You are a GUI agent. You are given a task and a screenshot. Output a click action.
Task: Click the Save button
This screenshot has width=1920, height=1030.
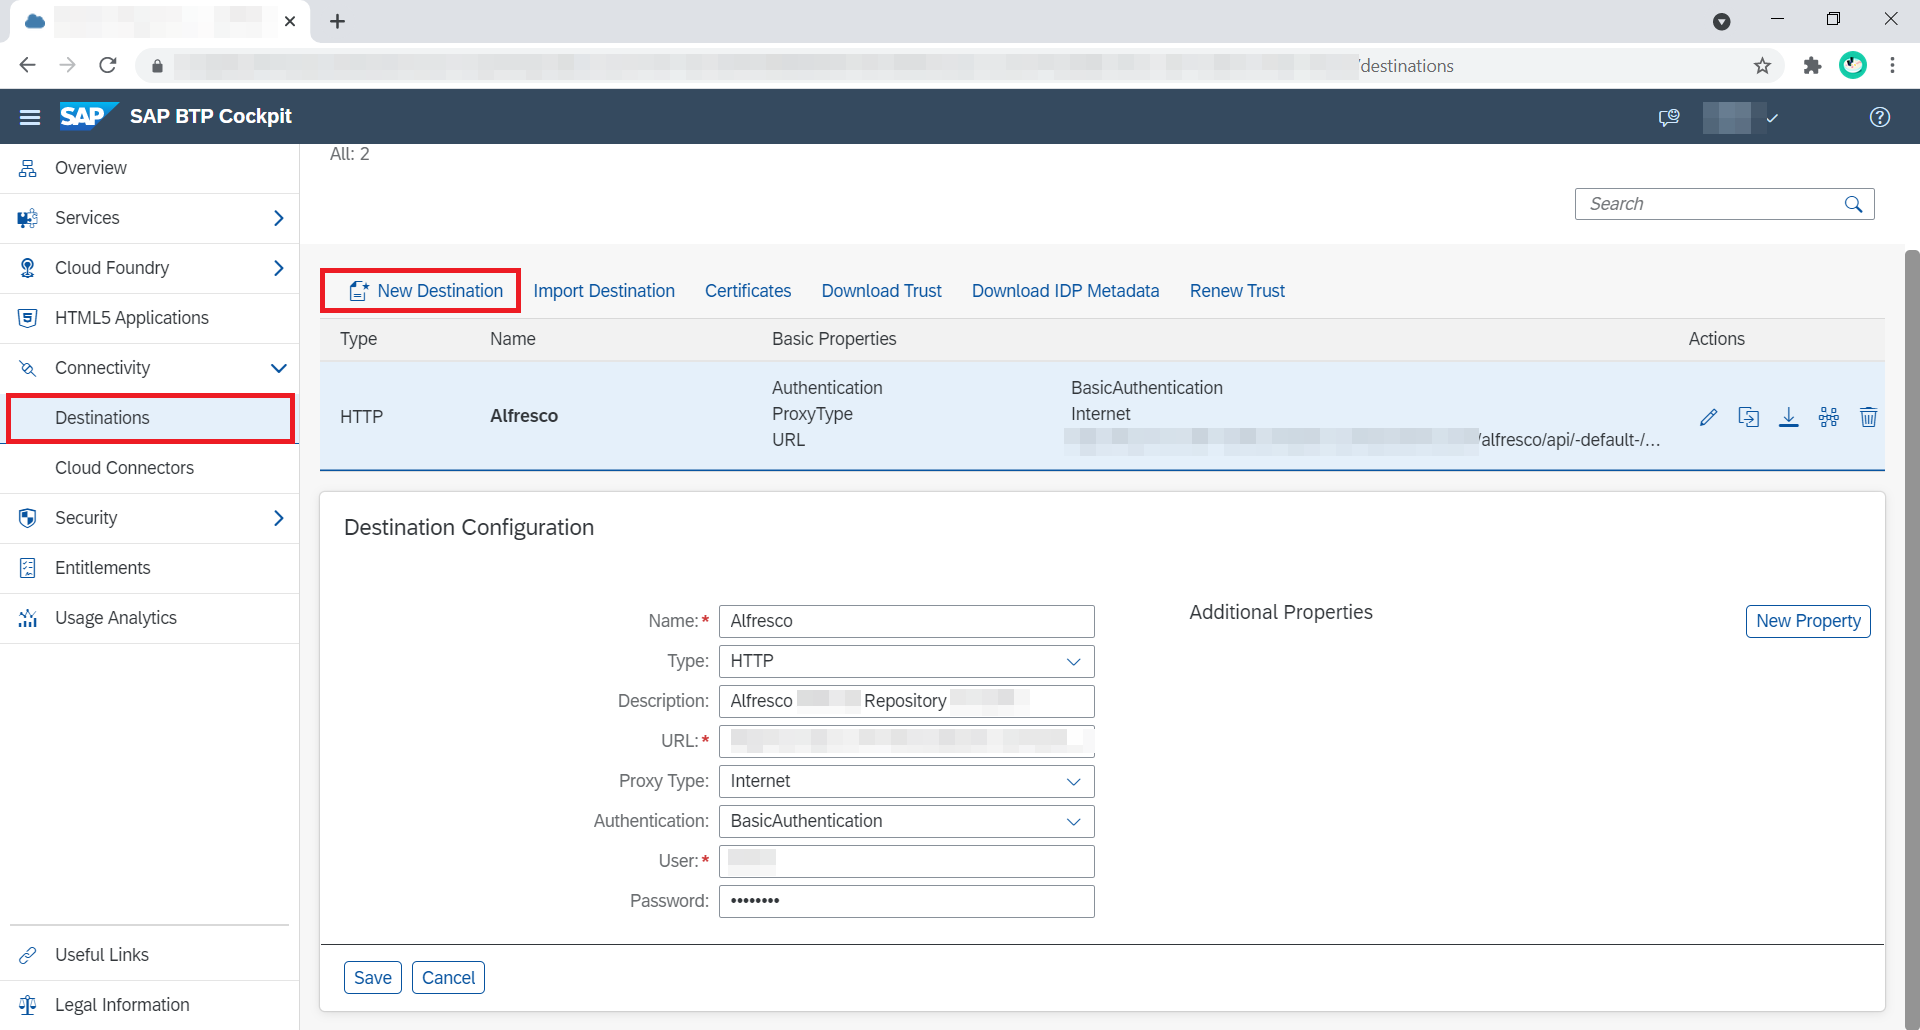coord(372,977)
